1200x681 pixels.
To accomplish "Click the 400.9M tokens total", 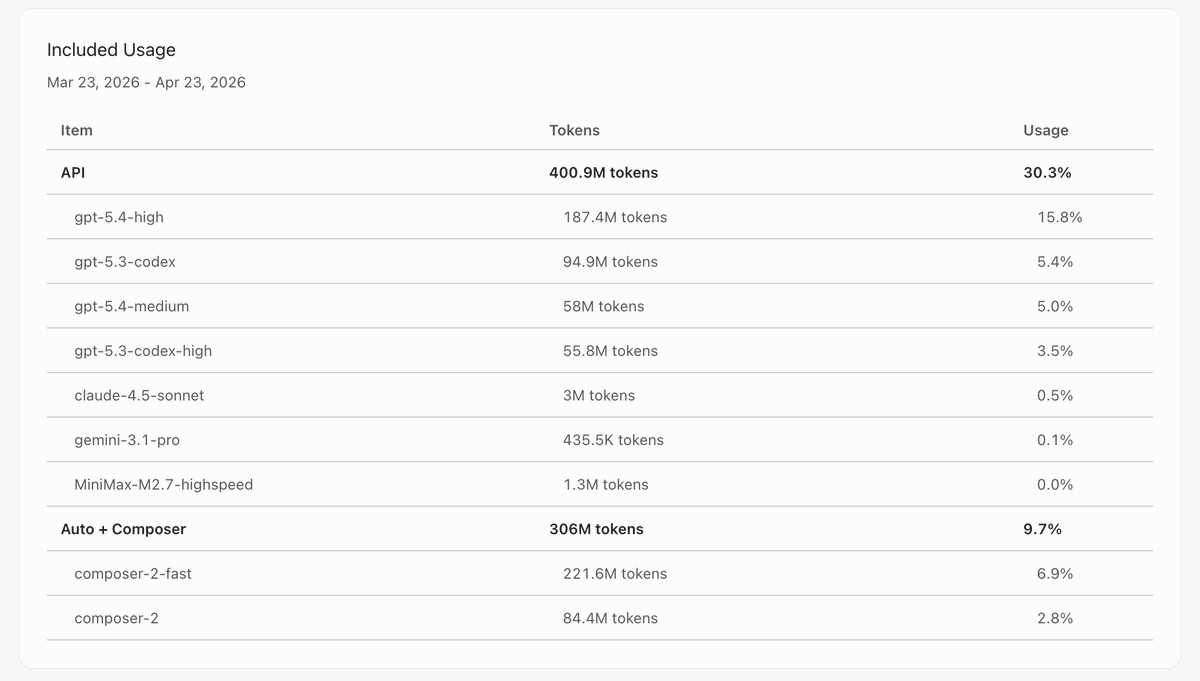I will [603, 172].
